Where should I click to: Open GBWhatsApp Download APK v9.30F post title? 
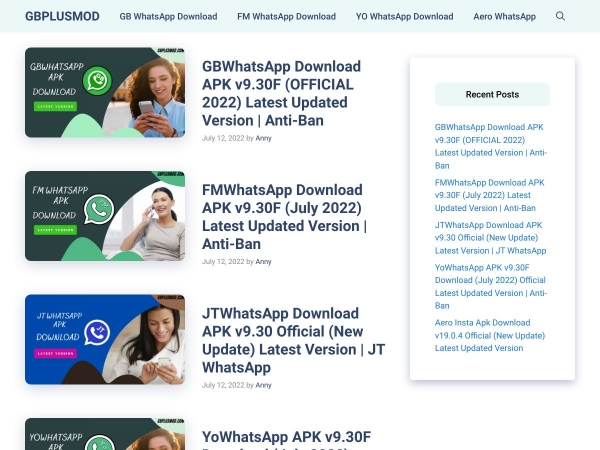[281, 93]
